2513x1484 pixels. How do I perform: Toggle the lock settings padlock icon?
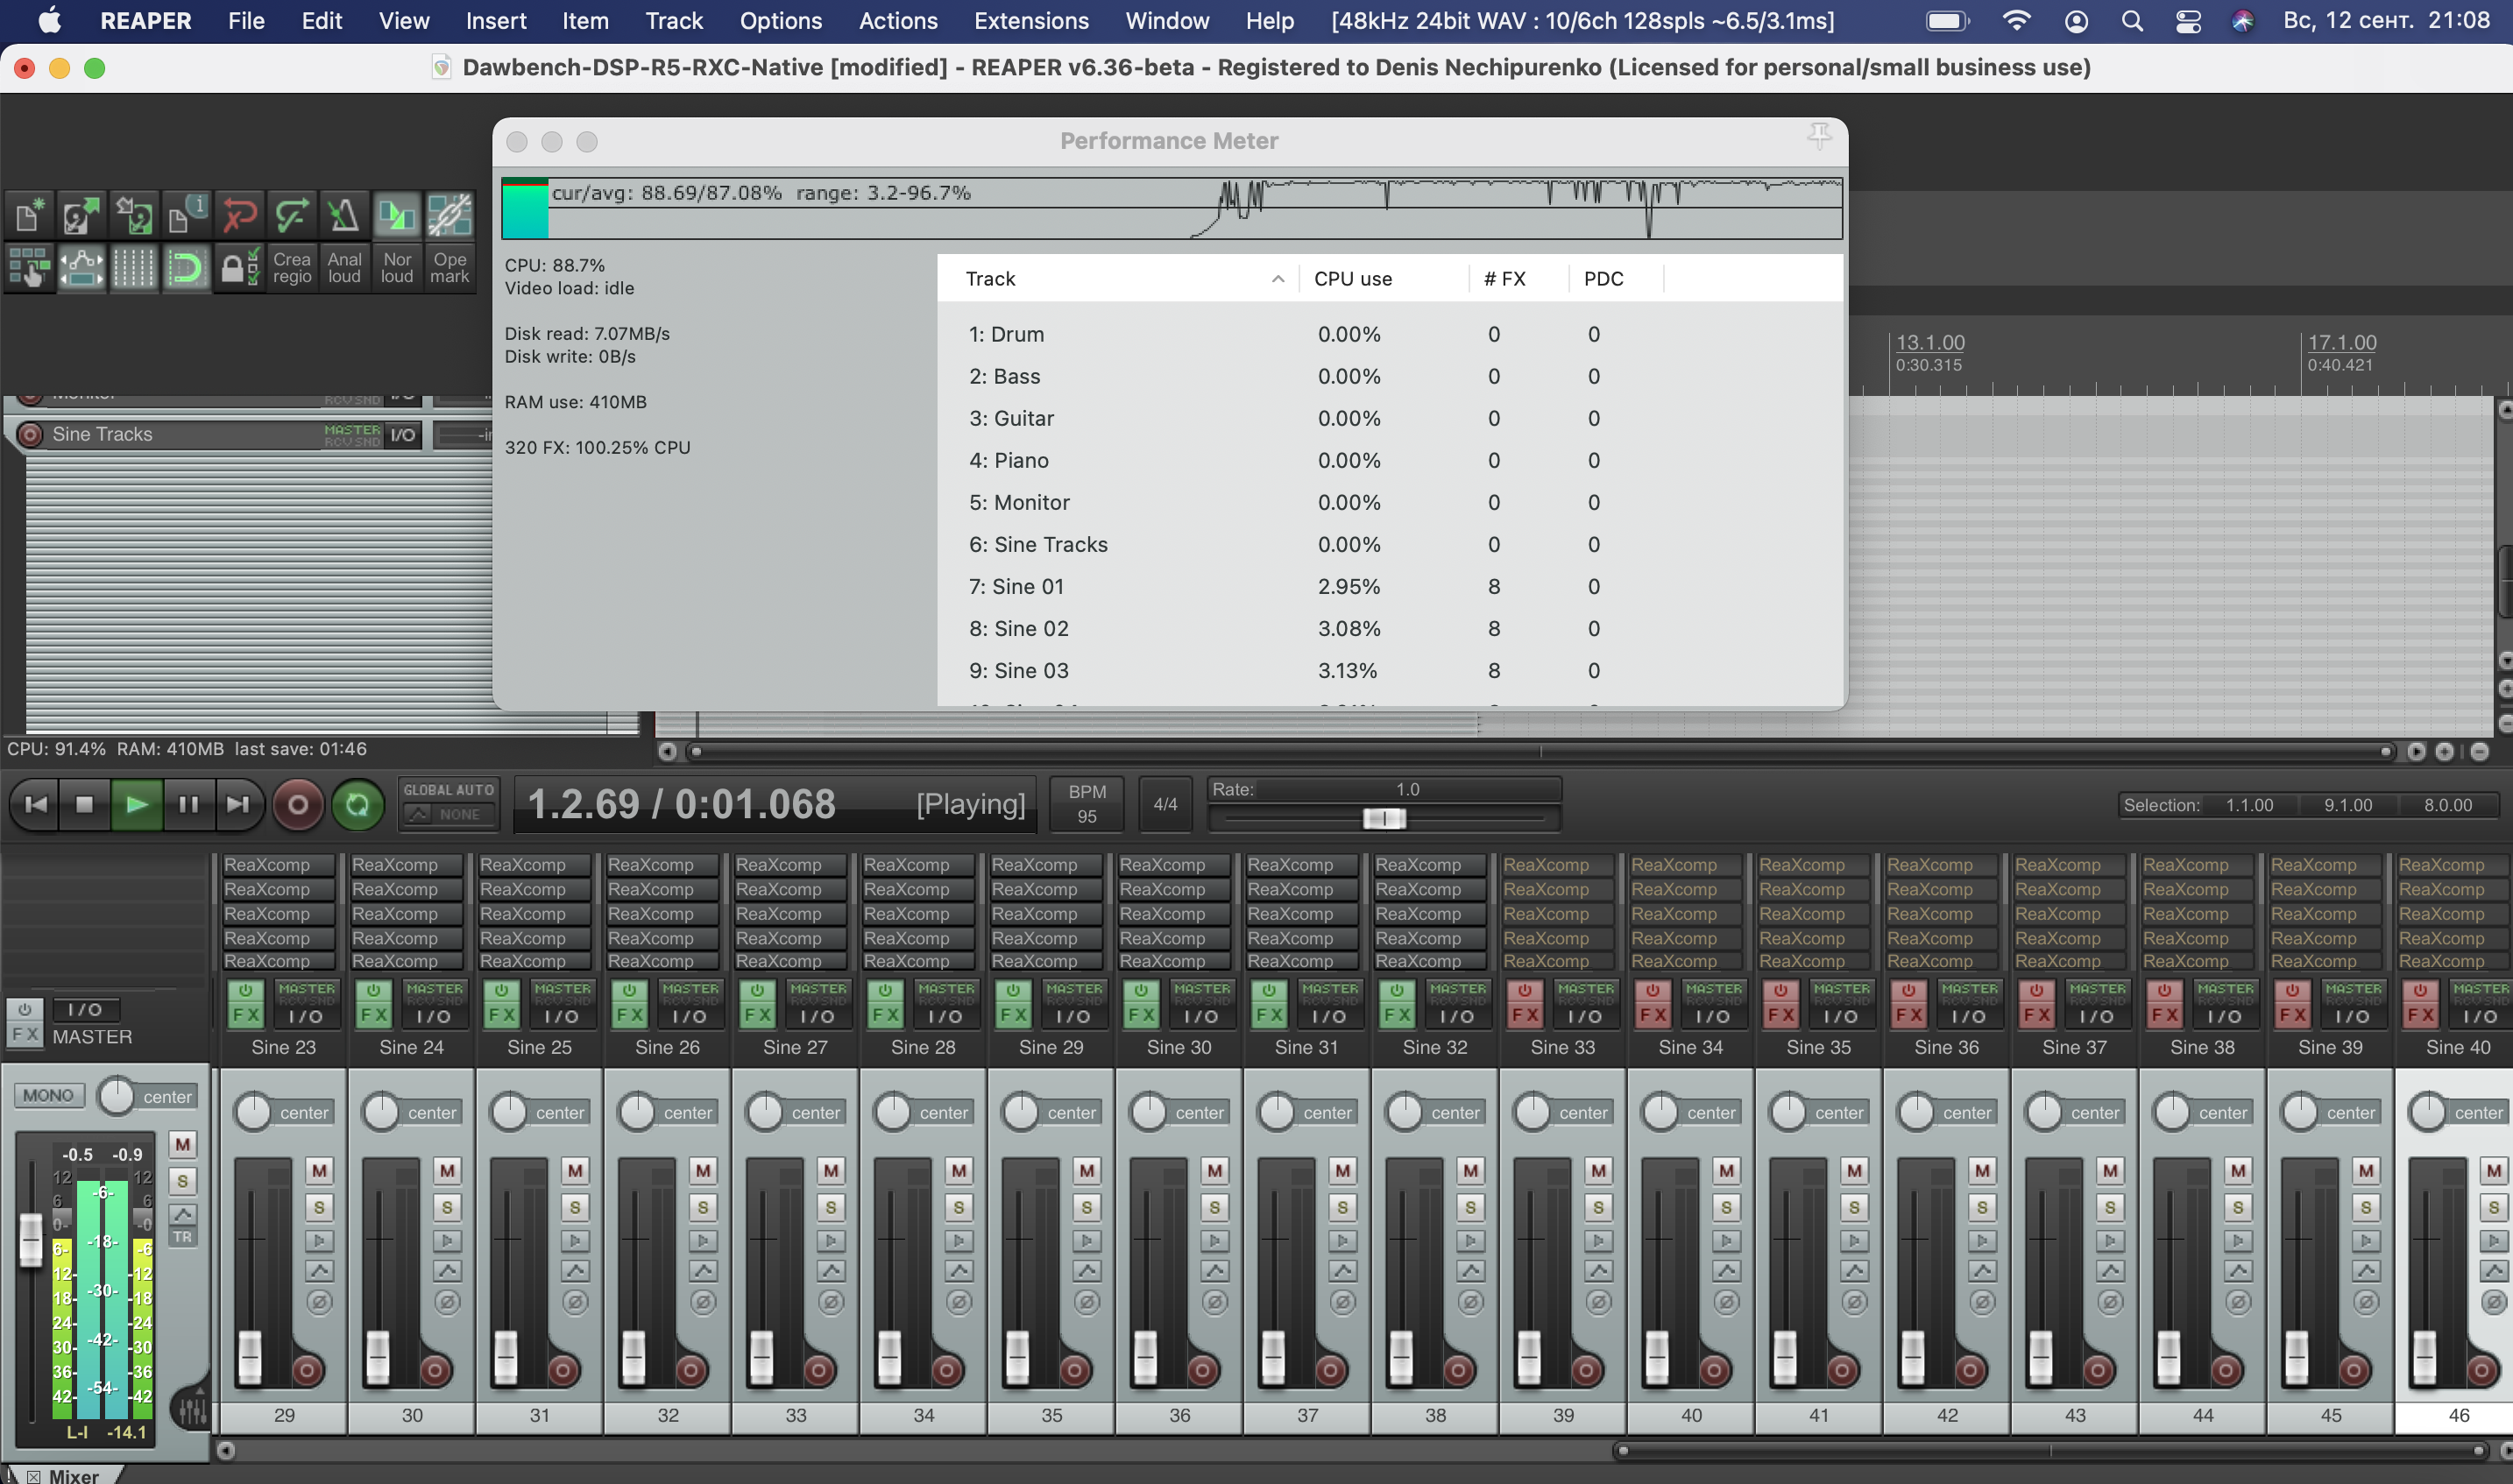click(239, 268)
